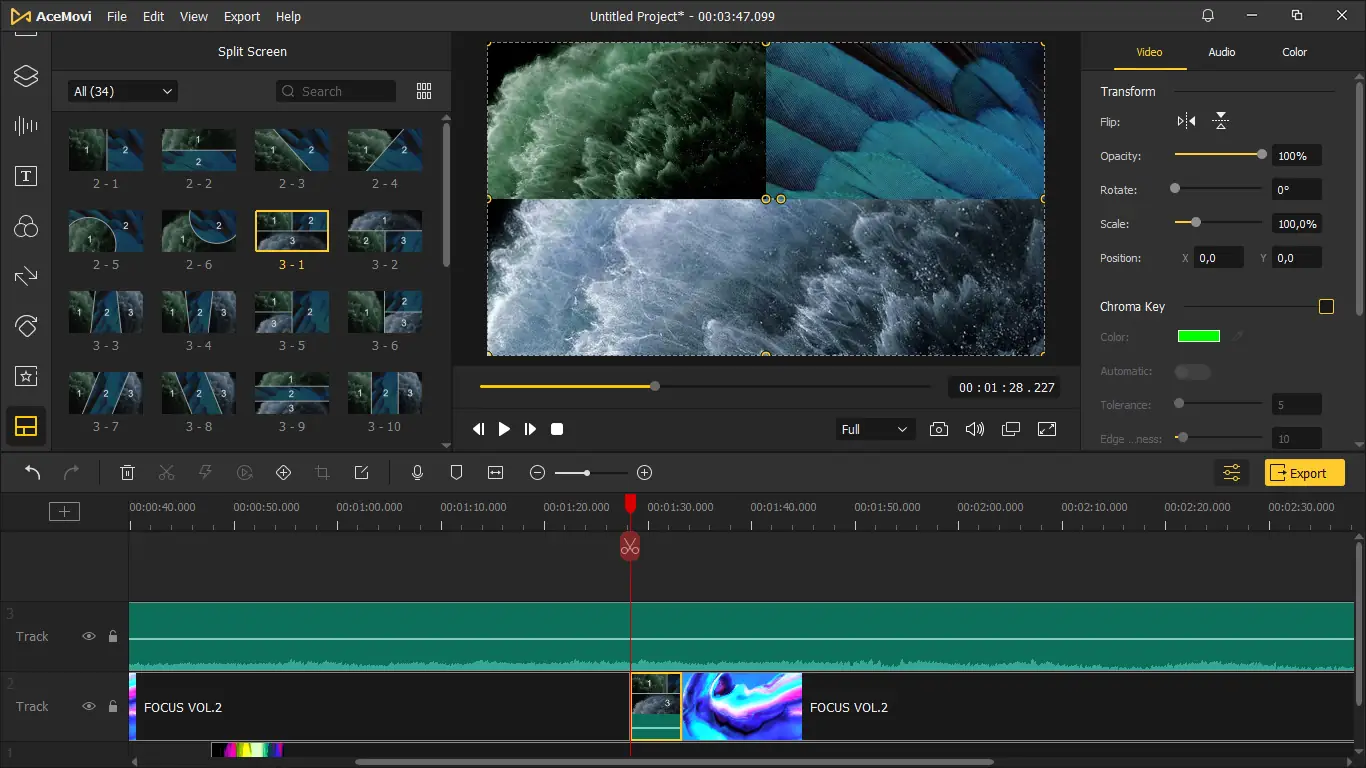Click the microphone voice-over record icon
Screen dimensions: 1366x768
point(418,473)
